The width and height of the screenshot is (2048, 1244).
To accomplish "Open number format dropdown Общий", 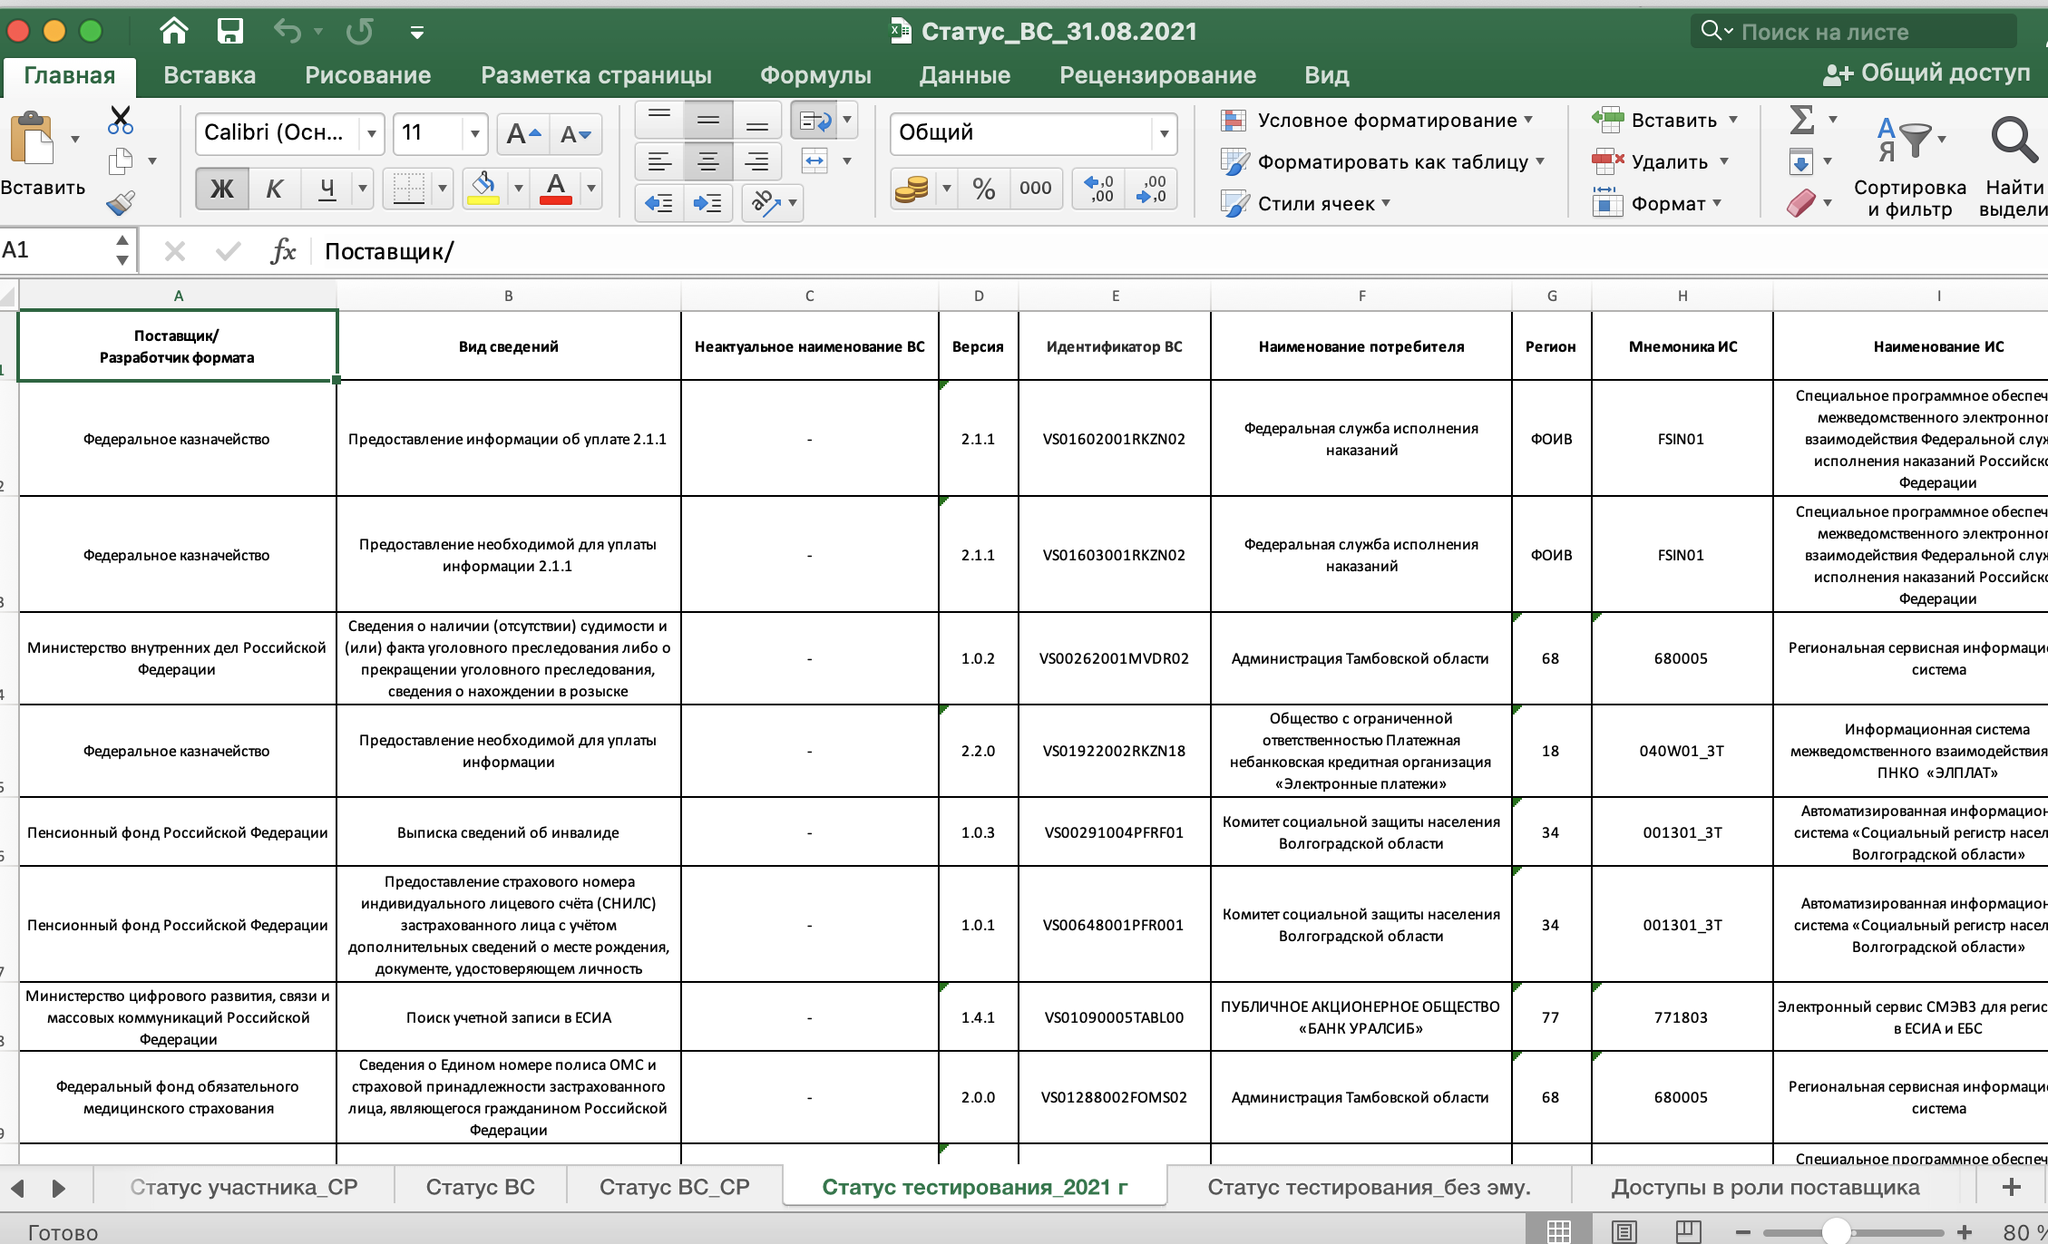I will tap(1164, 133).
